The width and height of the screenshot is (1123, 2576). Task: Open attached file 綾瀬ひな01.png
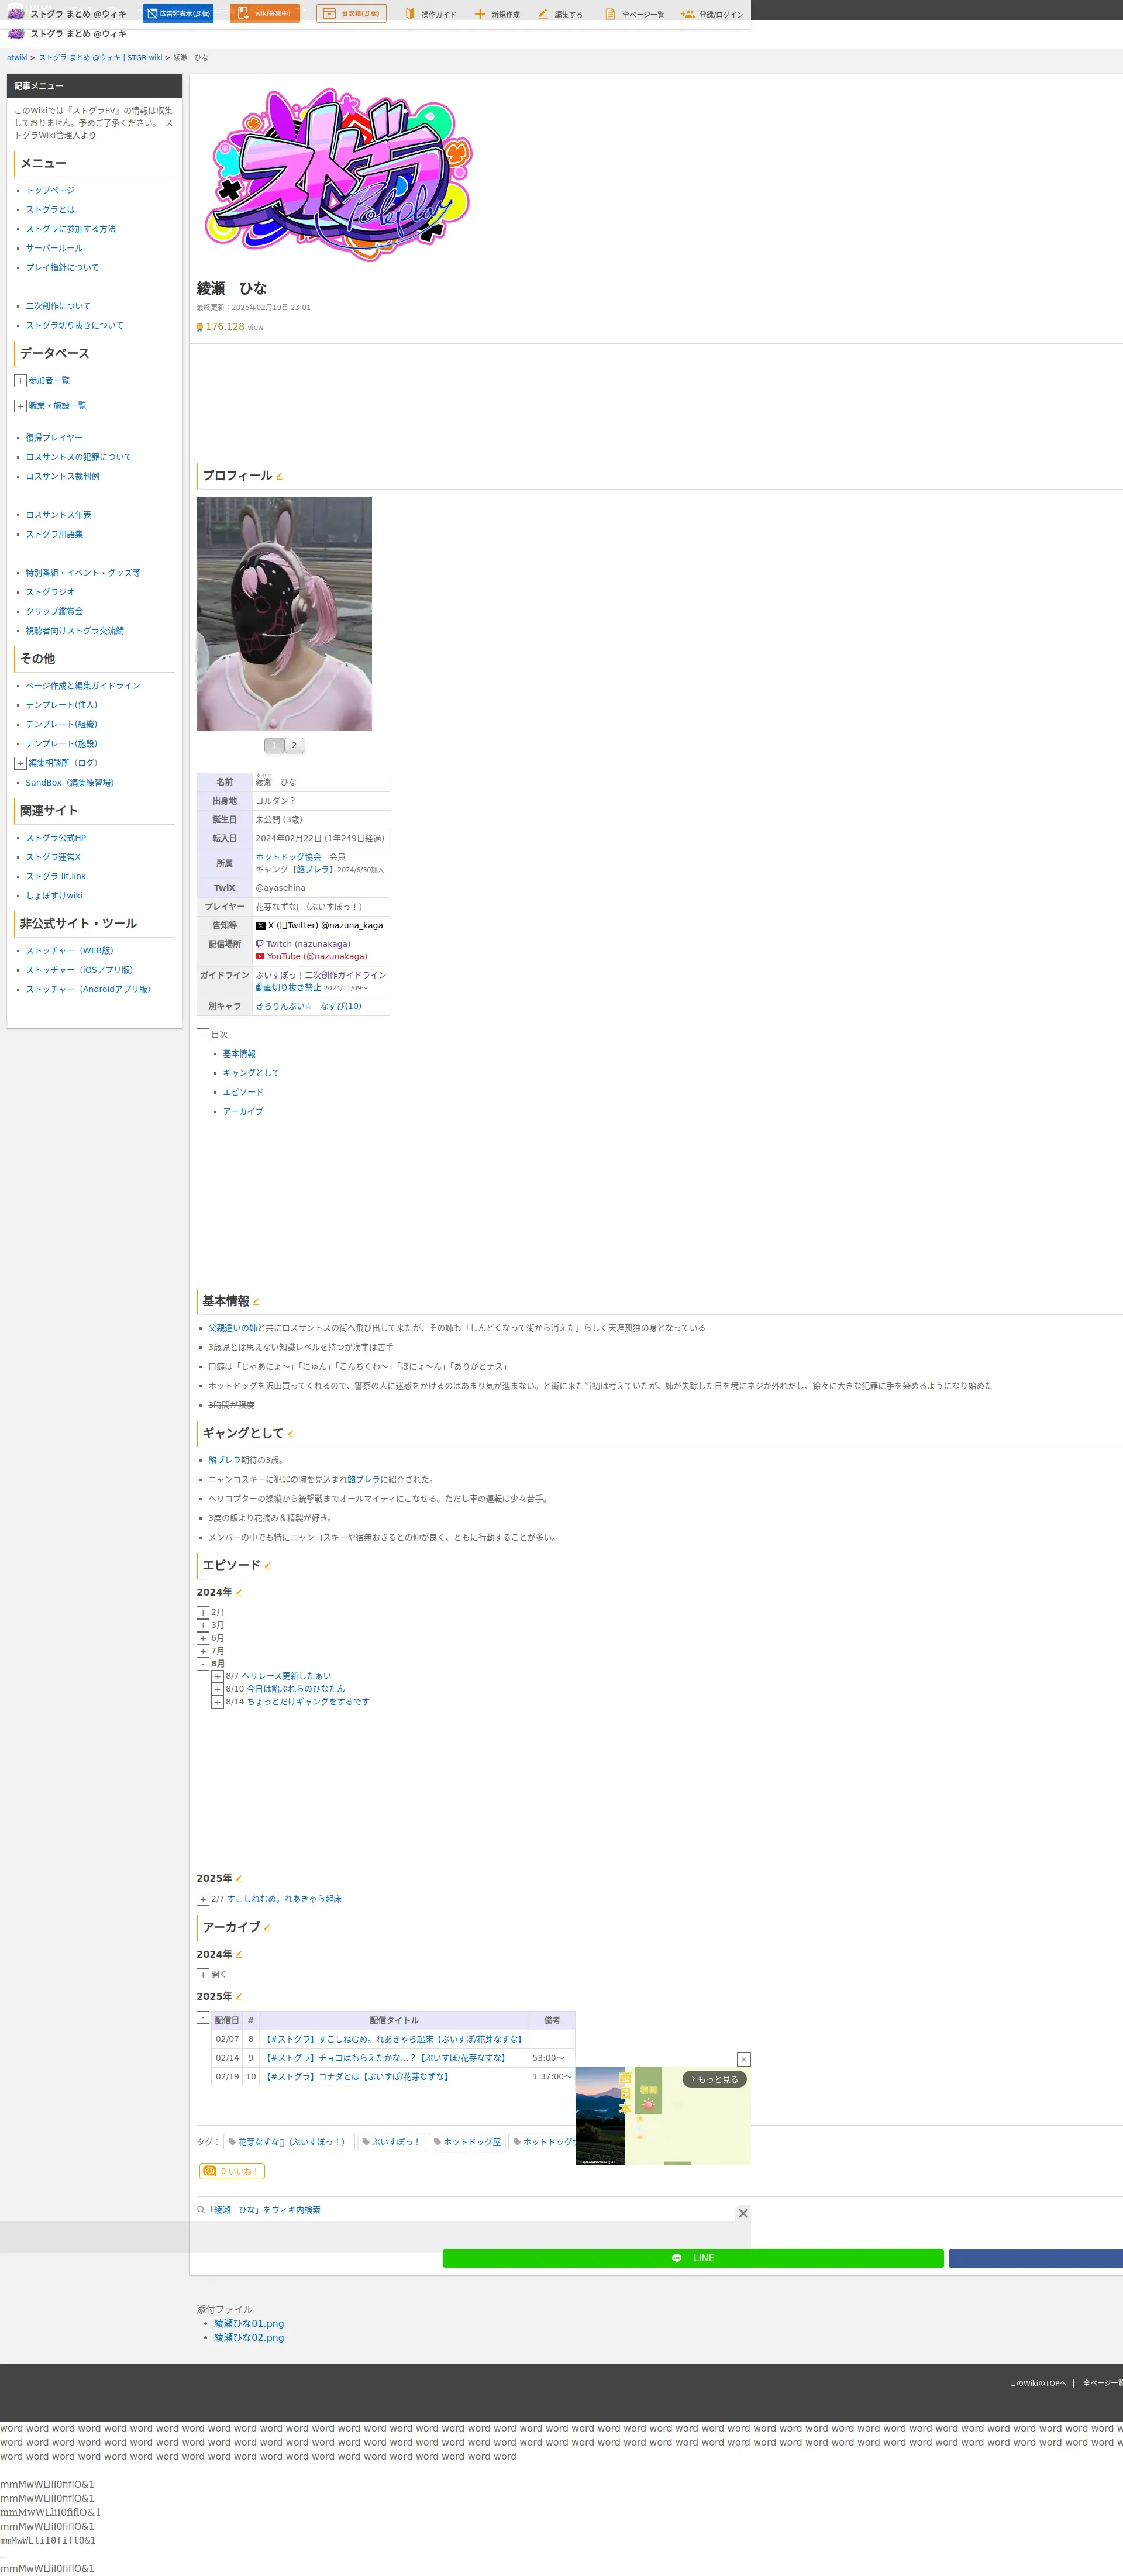pos(248,2323)
